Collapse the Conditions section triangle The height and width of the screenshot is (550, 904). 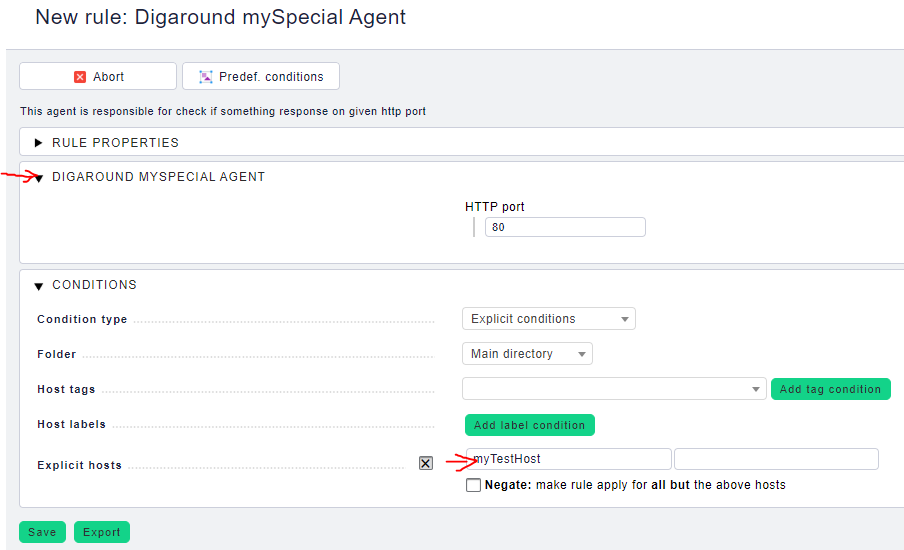39,286
